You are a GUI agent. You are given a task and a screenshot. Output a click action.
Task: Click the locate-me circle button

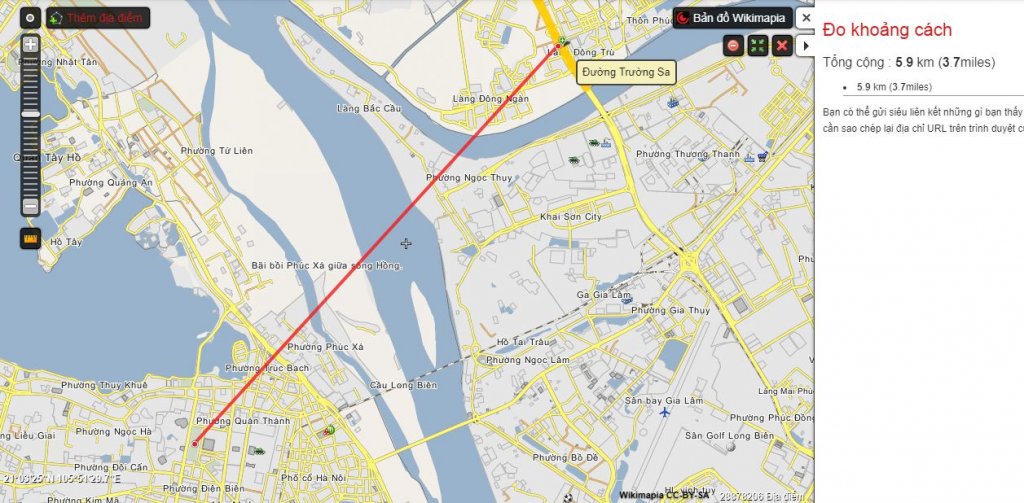(x=30, y=18)
